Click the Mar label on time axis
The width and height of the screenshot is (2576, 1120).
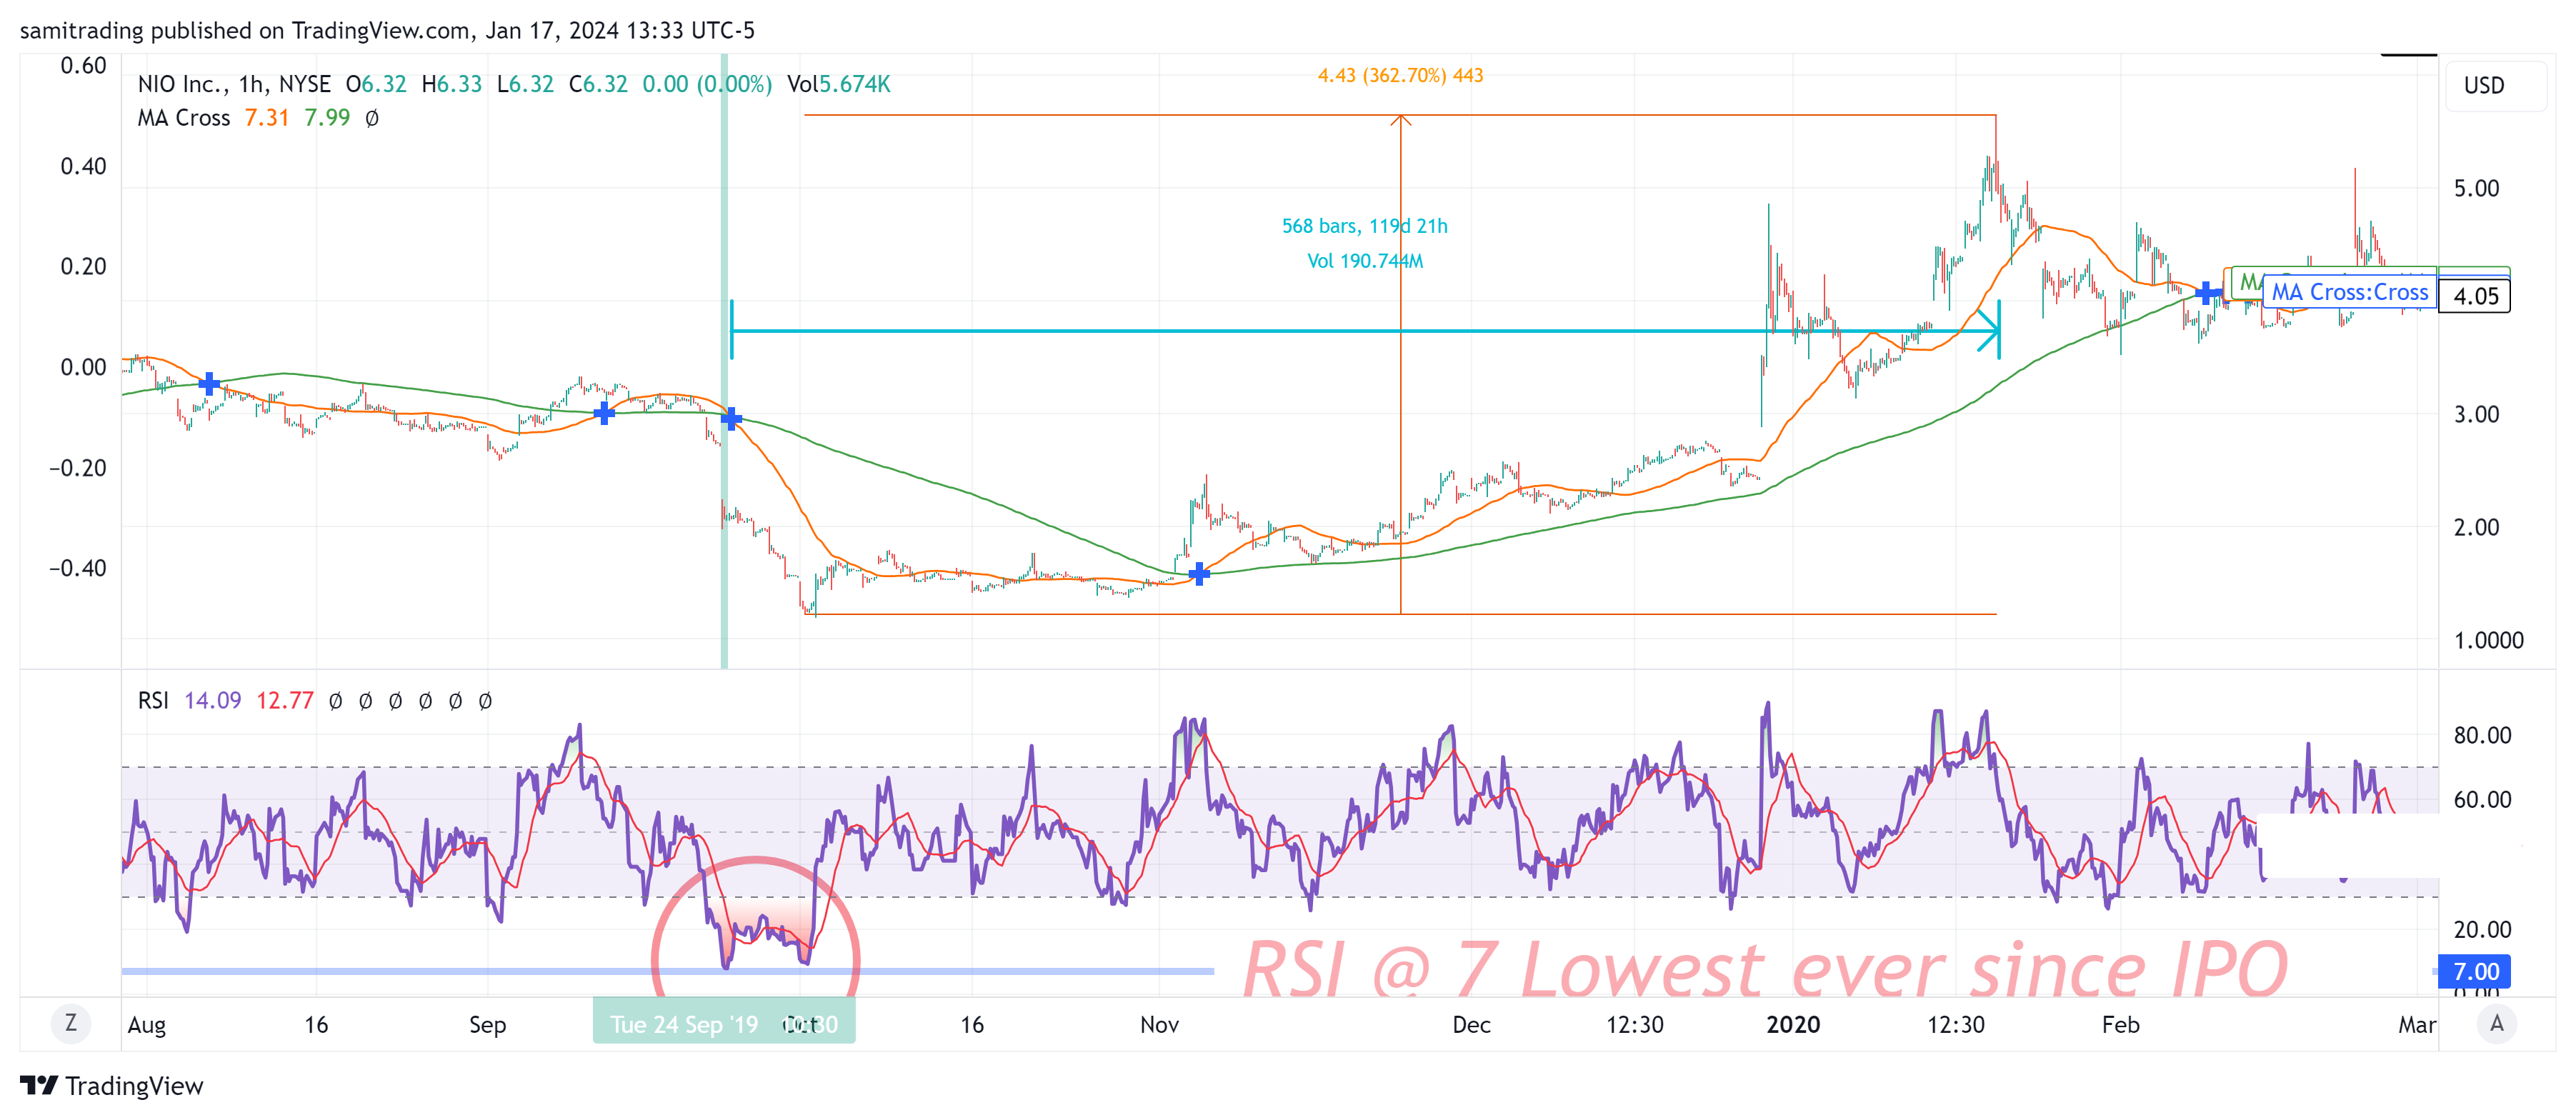(2416, 1024)
